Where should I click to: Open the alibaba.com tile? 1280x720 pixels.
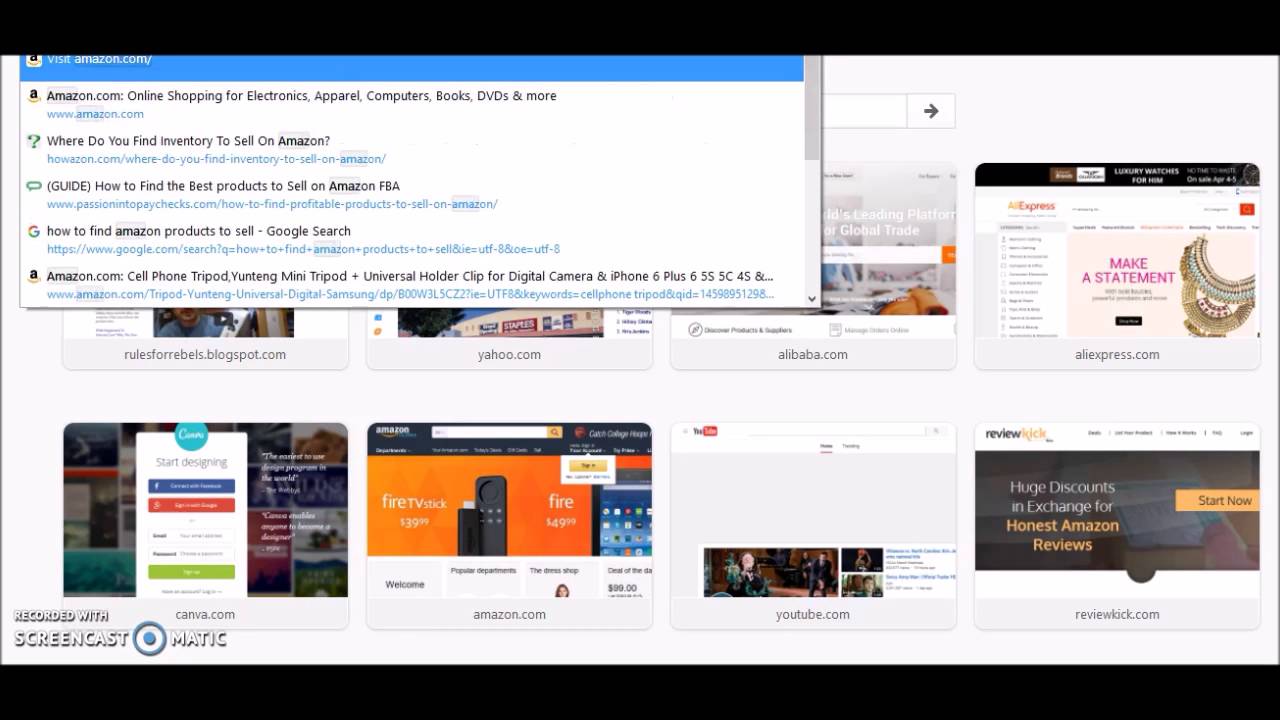click(813, 266)
